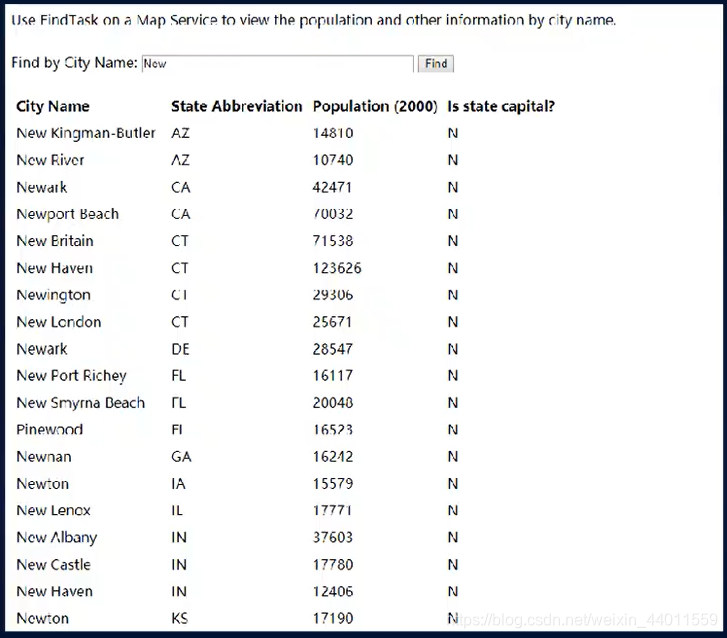This screenshot has height=638, width=727.
Task: Select the New Smyrna Beach city name
Action: pos(81,402)
